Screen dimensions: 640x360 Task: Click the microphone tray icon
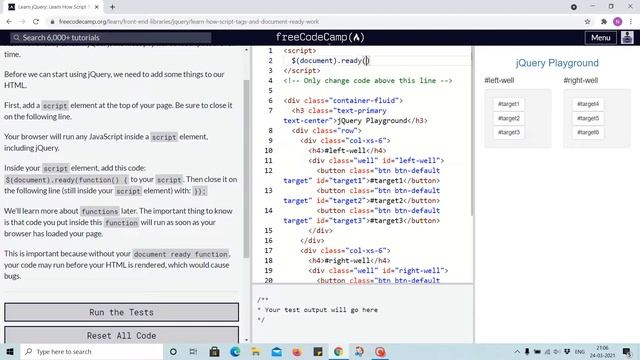(x=527, y=351)
